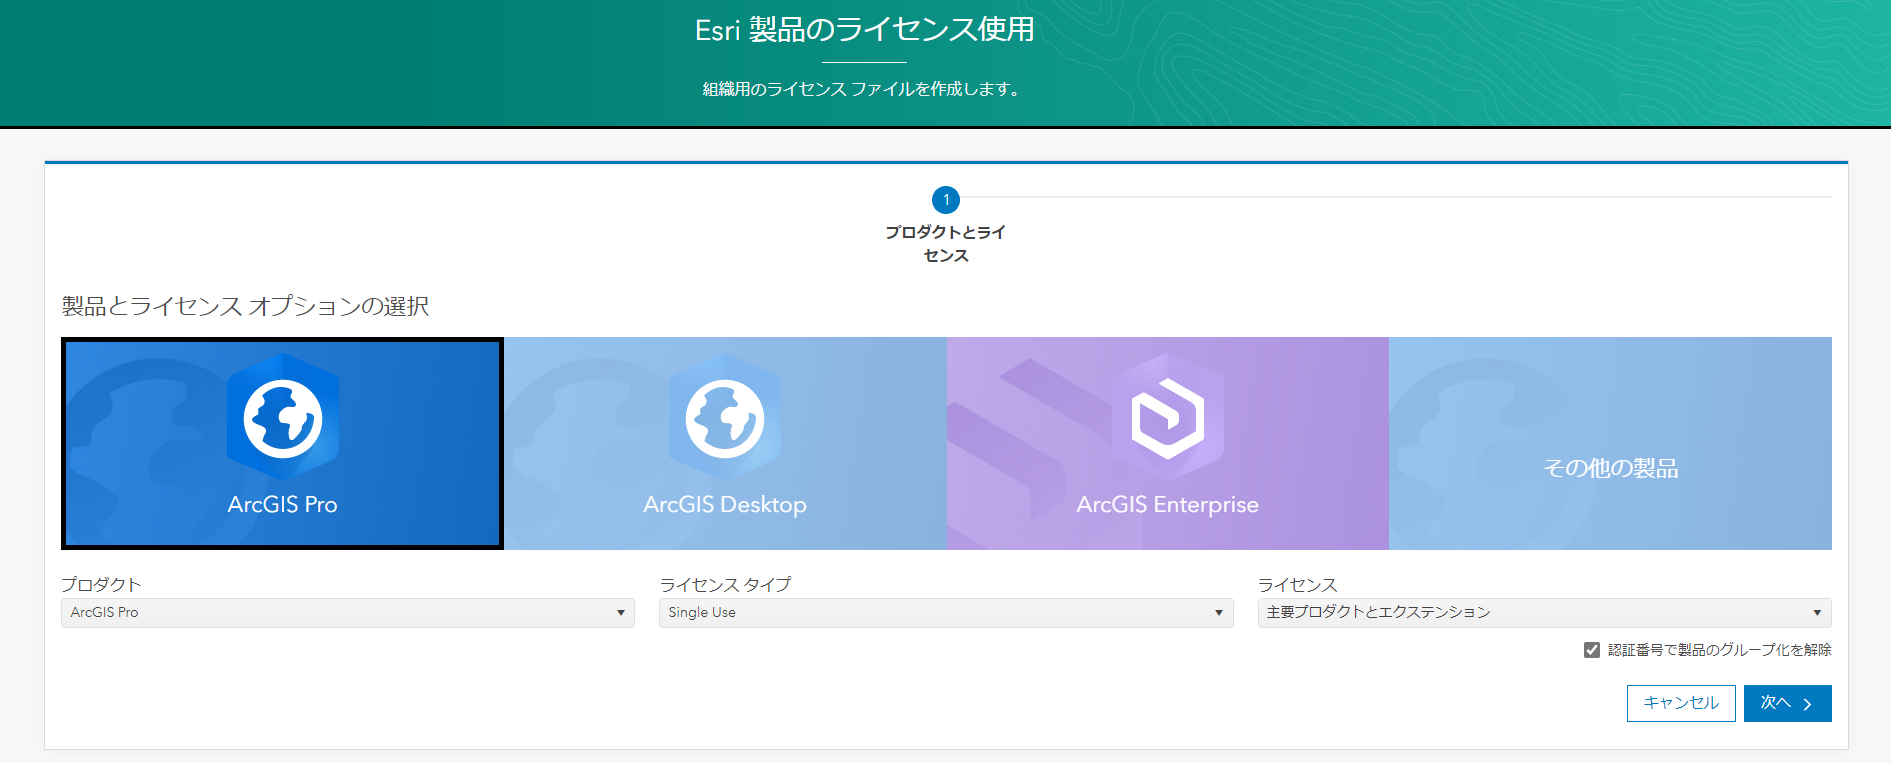Pick the その他の製品 card
The image size is (1891, 763).
click(1610, 443)
